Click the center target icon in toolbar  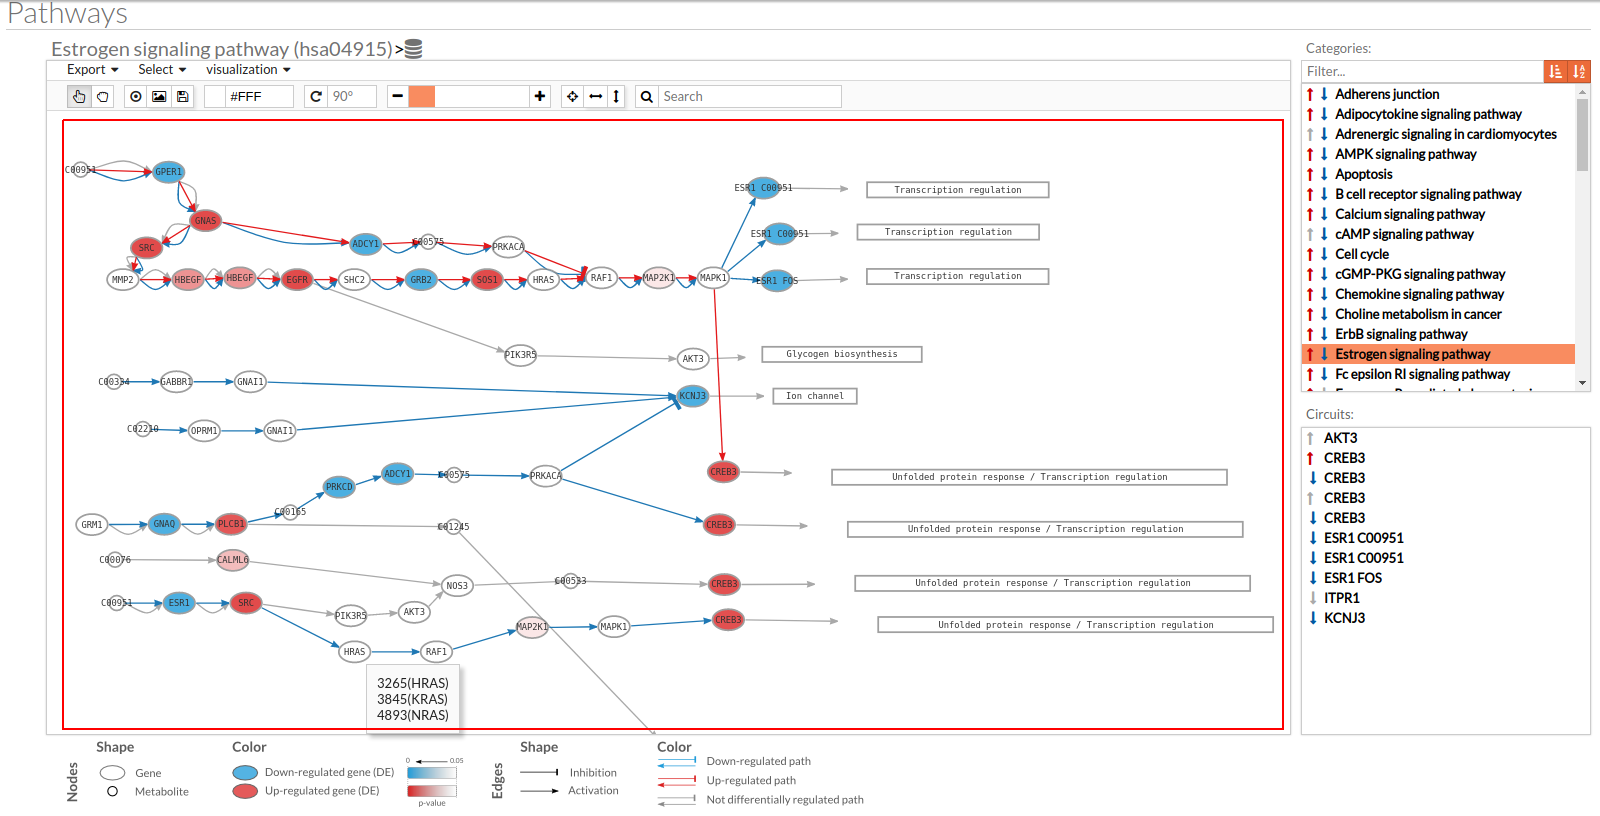(136, 96)
